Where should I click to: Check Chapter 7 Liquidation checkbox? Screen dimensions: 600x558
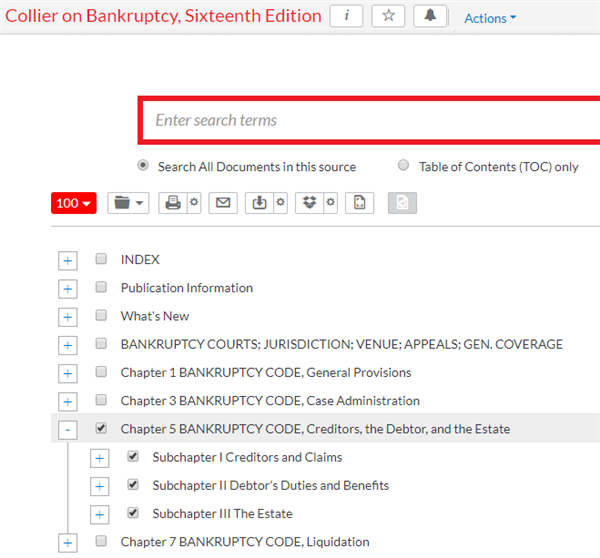[x=101, y=541]
